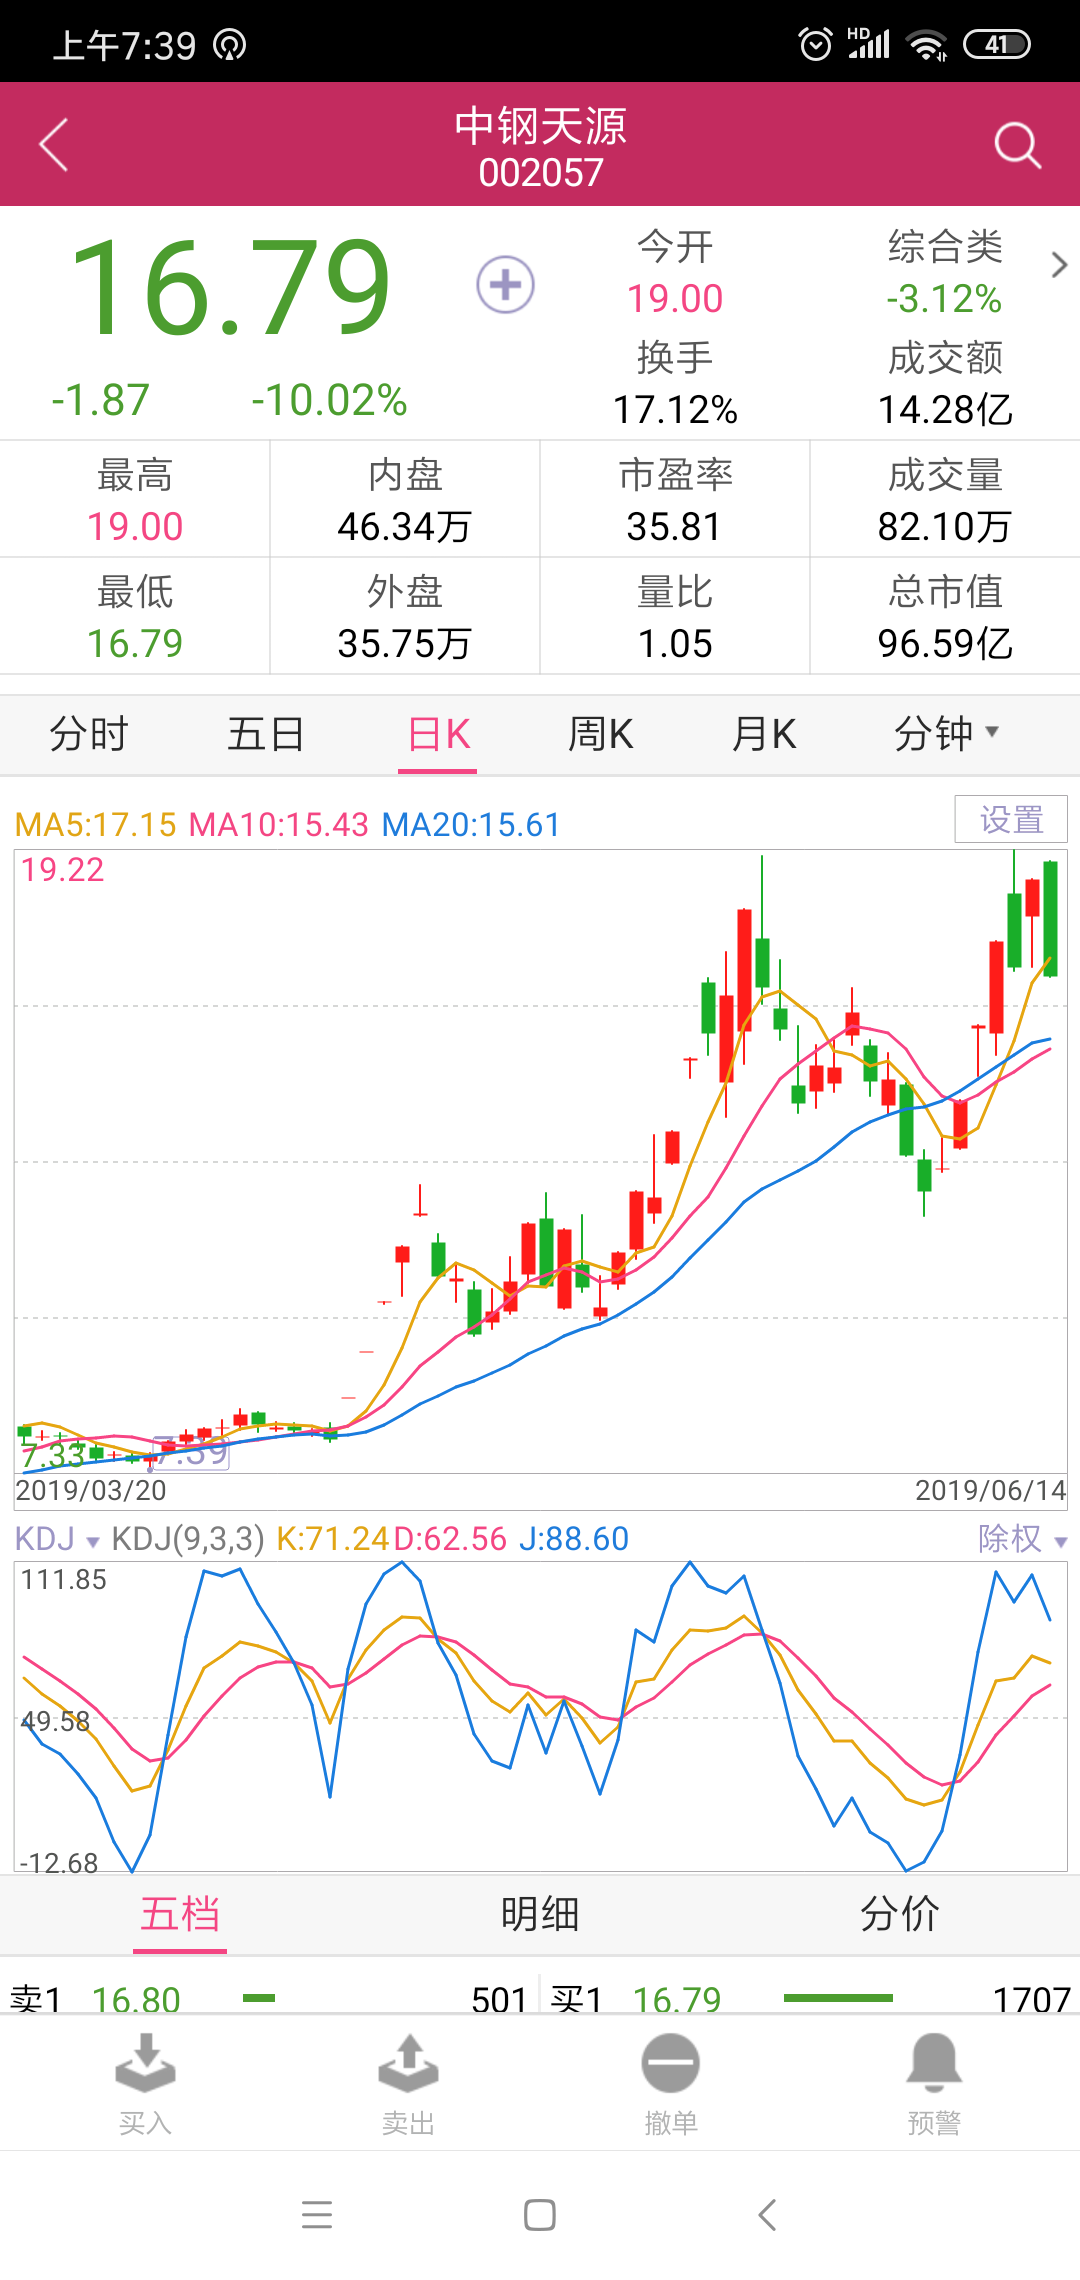Tap the 成交额 value 14.28亿
Viewport: 1080px width, 2280px height.
(x=945, y=410)
